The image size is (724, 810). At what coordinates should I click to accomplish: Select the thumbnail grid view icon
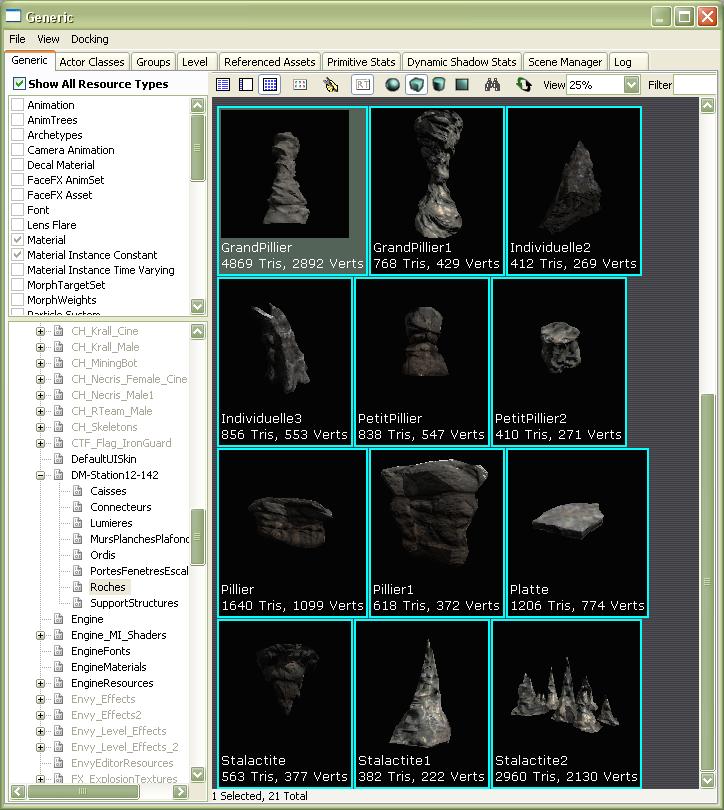click(269, 85)
